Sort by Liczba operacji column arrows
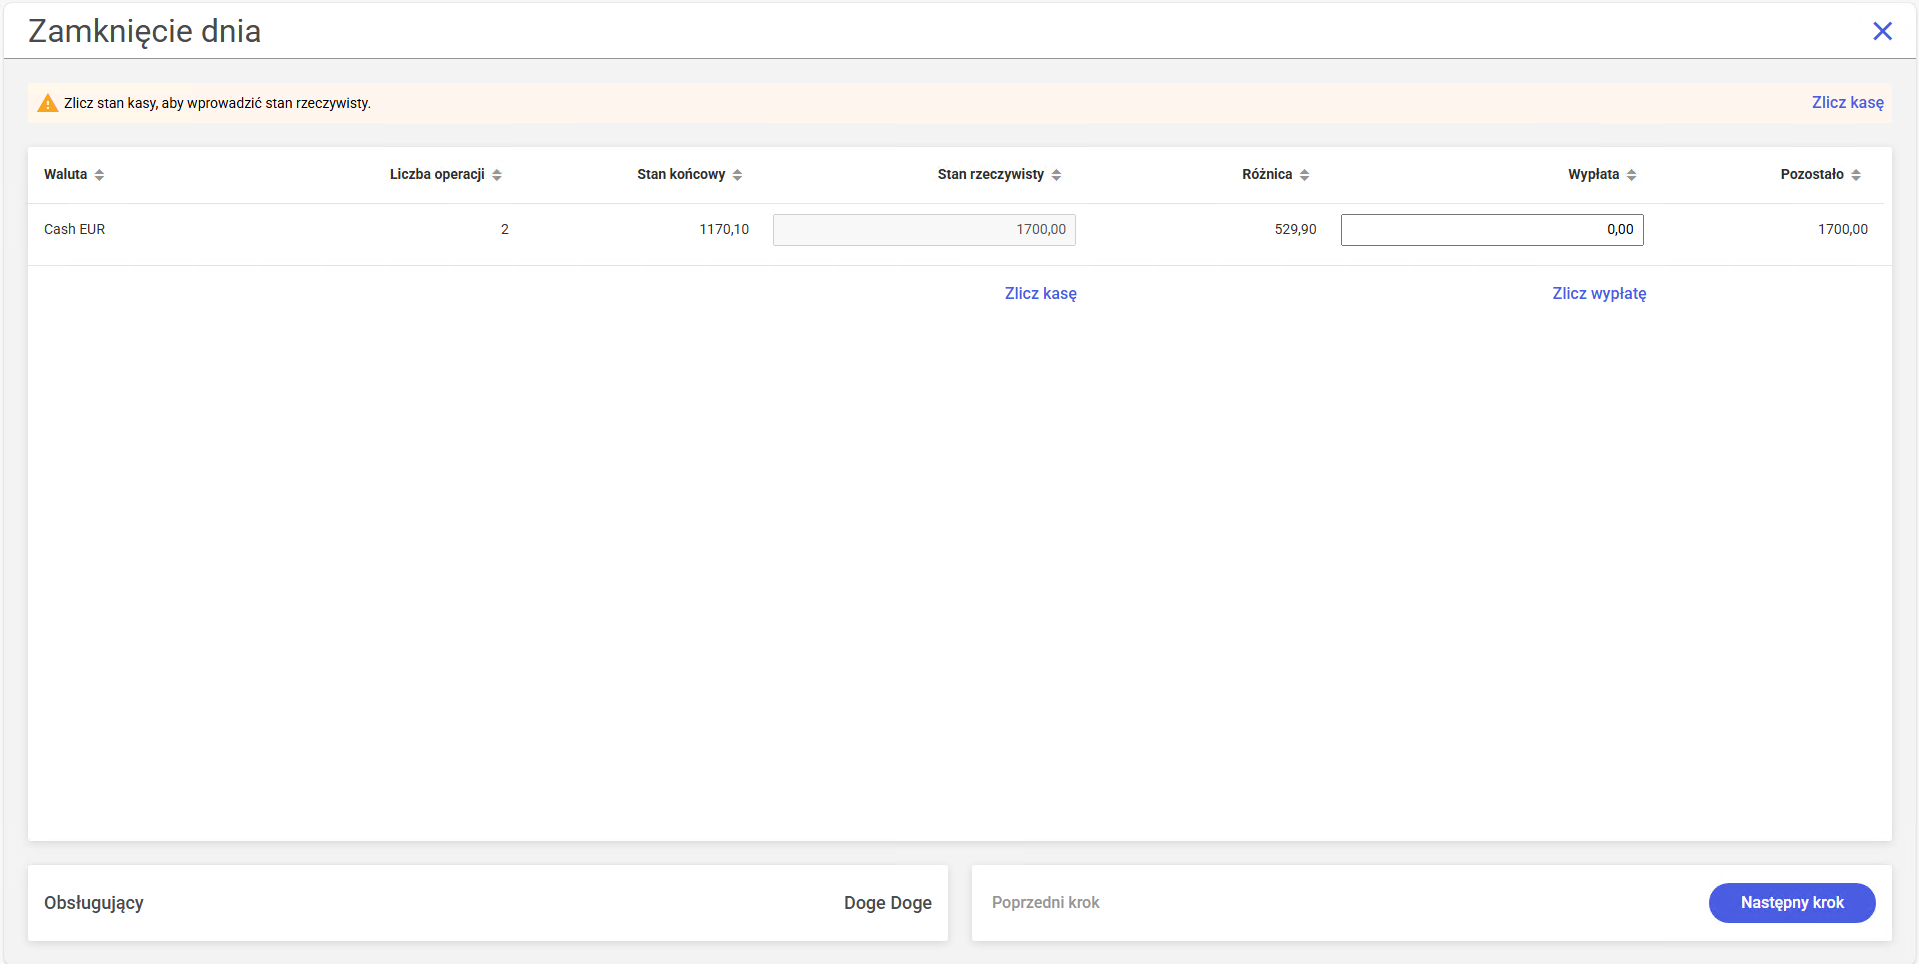The width and height of the screenshot is (1919, 964). (497, 175)
